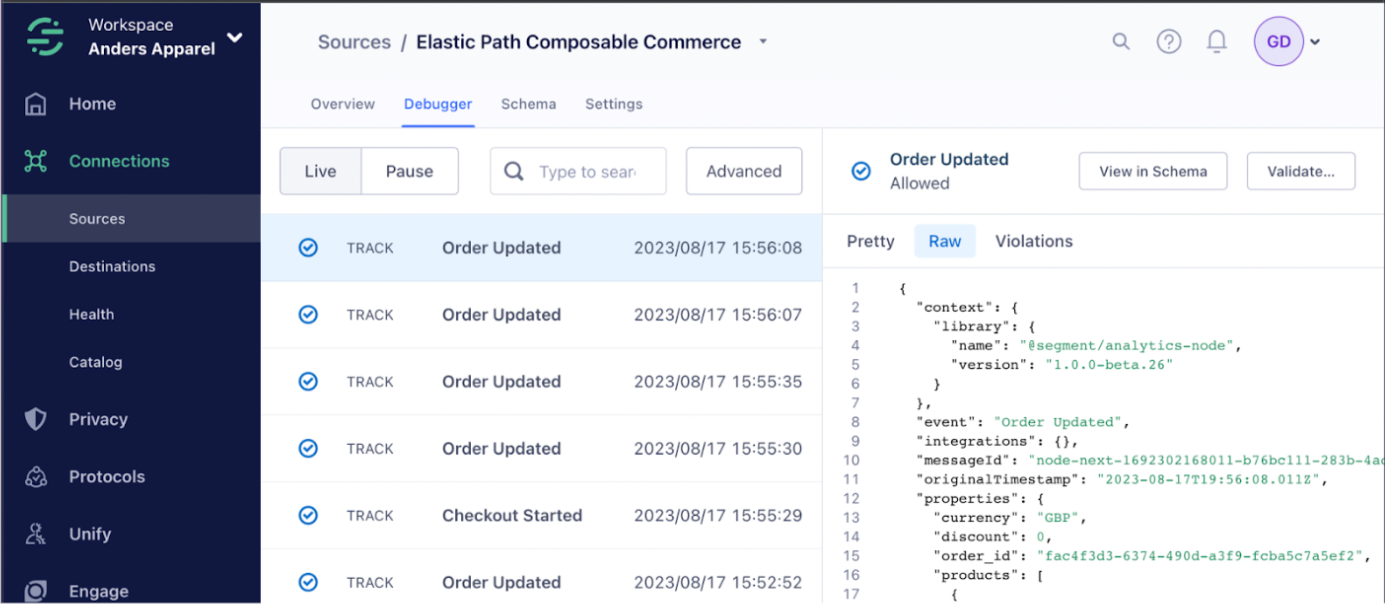This screenshot has width=1385, height=604.
Task: Enable Live mode in the debugger
Action: click(x=321, y=171)
